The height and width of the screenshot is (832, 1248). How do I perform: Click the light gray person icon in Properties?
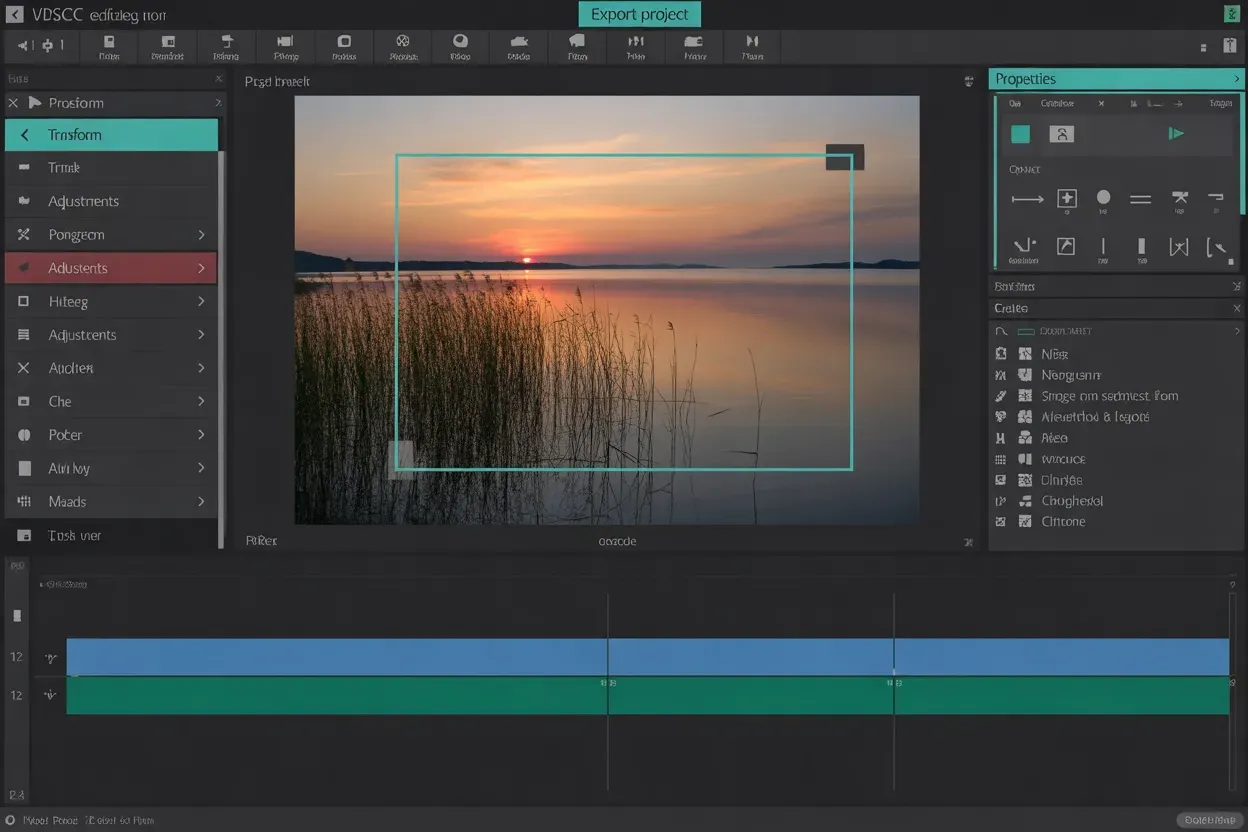[x=1061, y=134]
